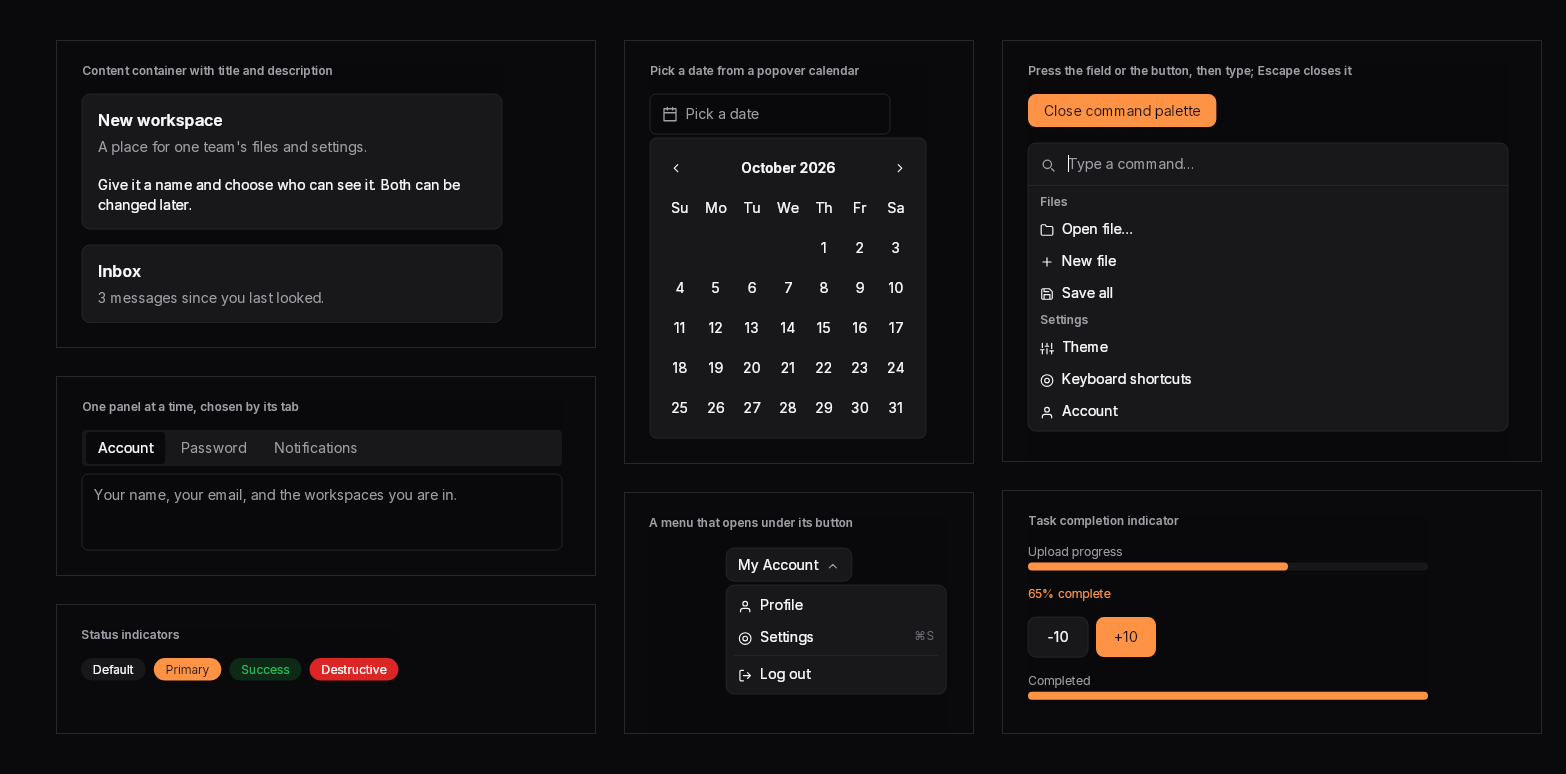Open the Pick a date field
The height and width of the screenshot is (774, 1566).
pos(770,114)
